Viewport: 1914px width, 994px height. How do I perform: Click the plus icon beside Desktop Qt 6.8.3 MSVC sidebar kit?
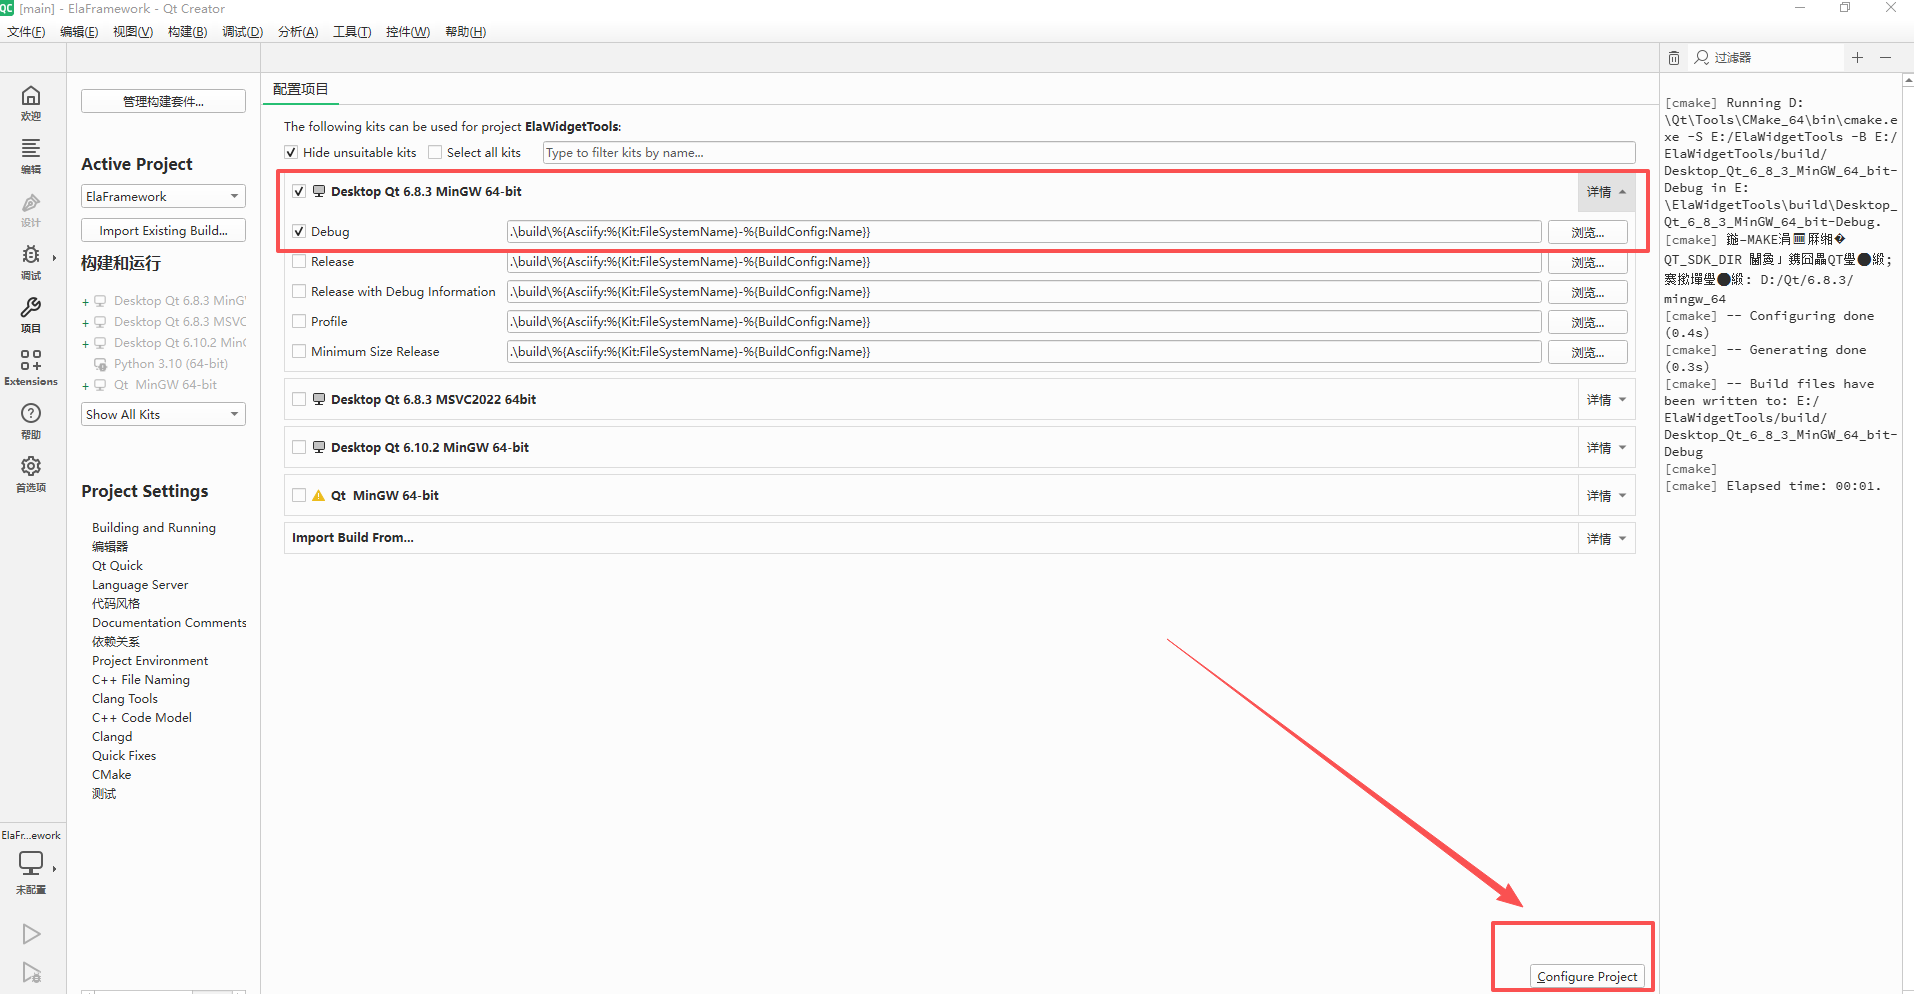[86, 323]
